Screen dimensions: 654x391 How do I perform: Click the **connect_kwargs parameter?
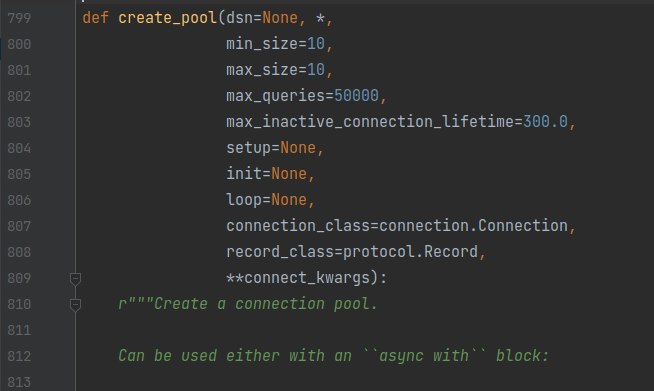298,278
